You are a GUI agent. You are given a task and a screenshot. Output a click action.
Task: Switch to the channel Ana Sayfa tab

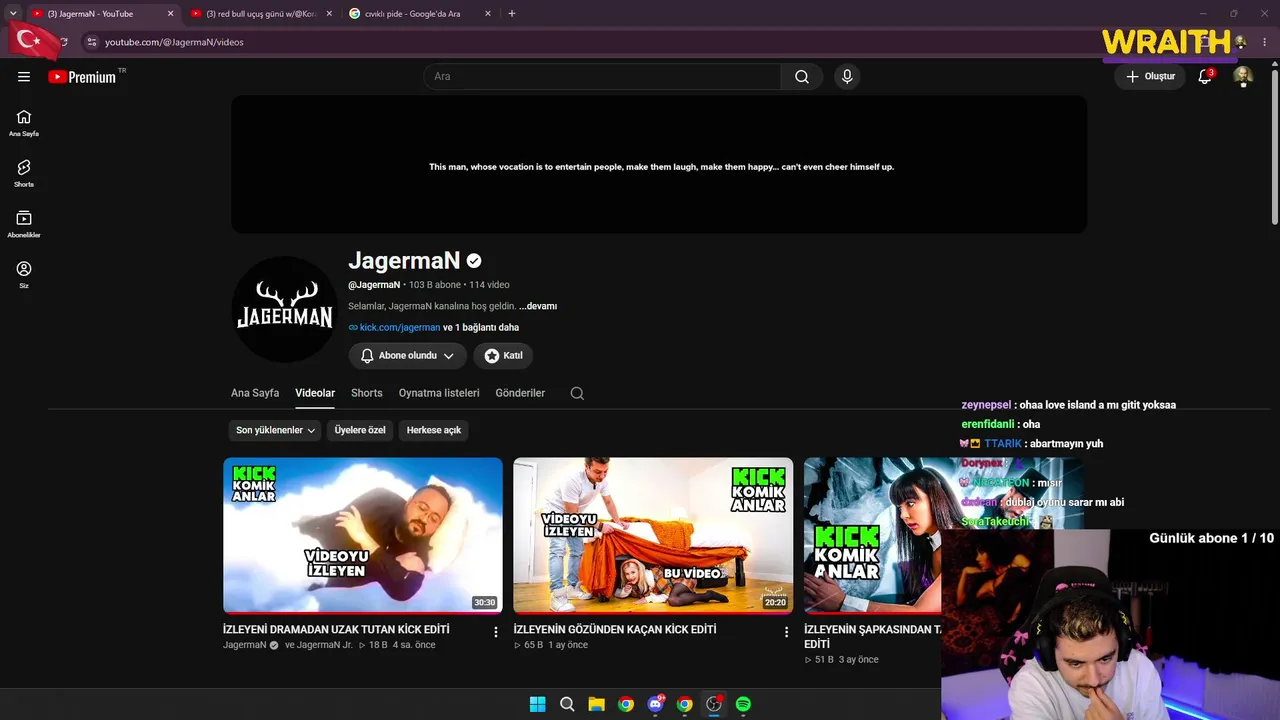pyautogui.click(x=255, y=393)
